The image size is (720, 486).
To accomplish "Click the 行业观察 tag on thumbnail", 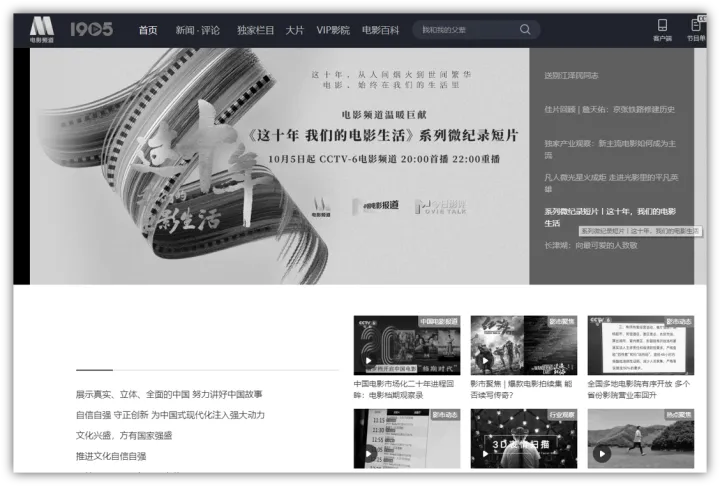I will (562, 415).
